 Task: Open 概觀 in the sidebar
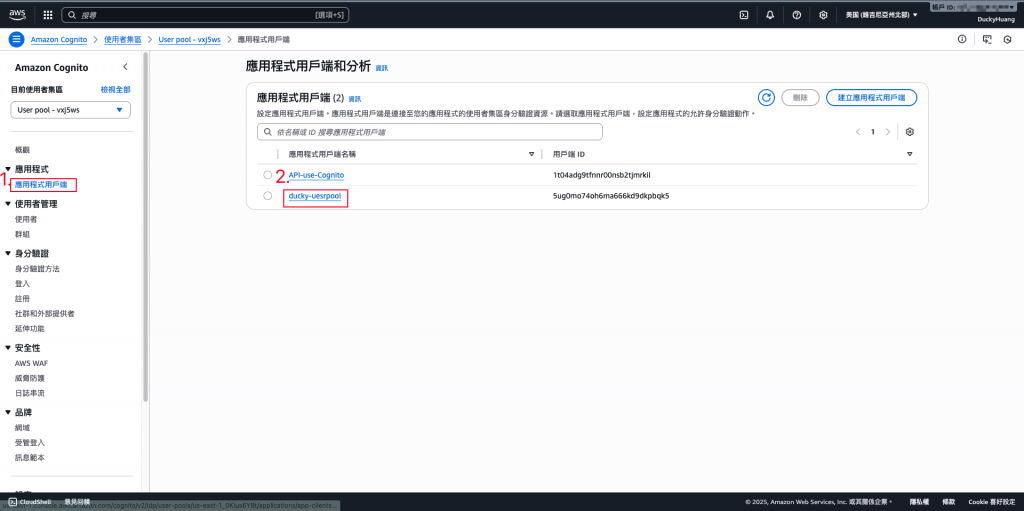22,150
